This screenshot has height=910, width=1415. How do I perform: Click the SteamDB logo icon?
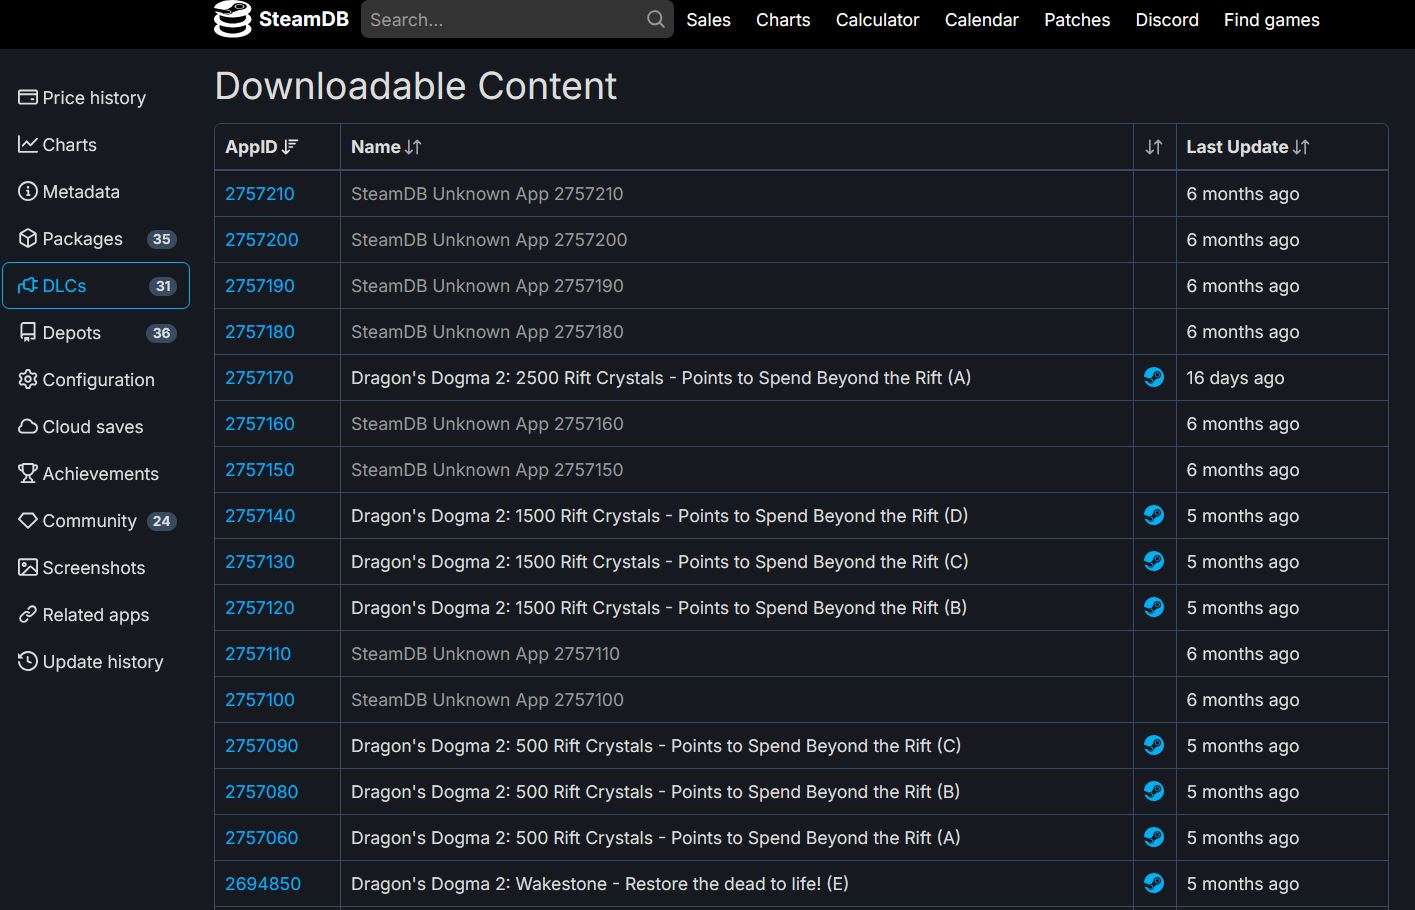232,19
